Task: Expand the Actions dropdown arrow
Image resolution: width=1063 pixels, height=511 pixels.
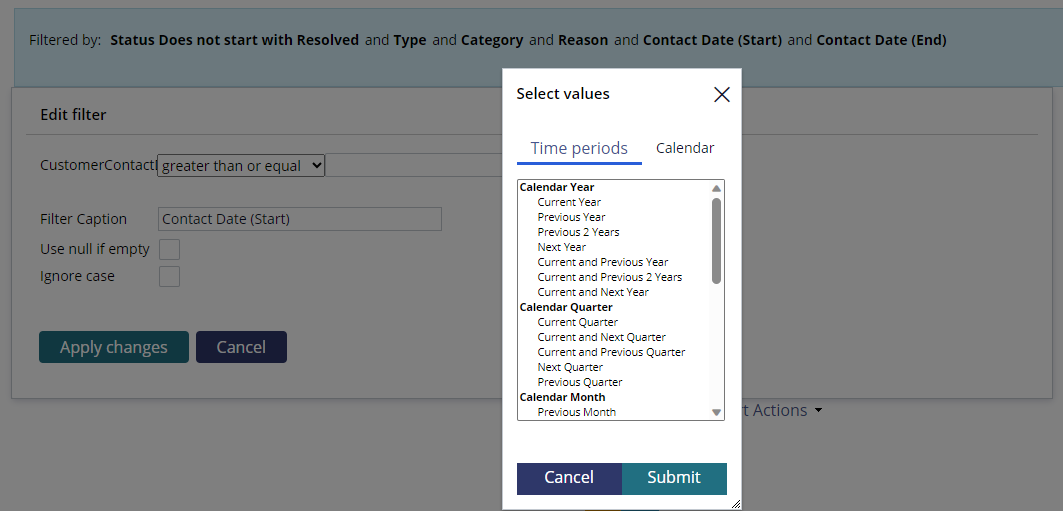Action: coord(819,411)
